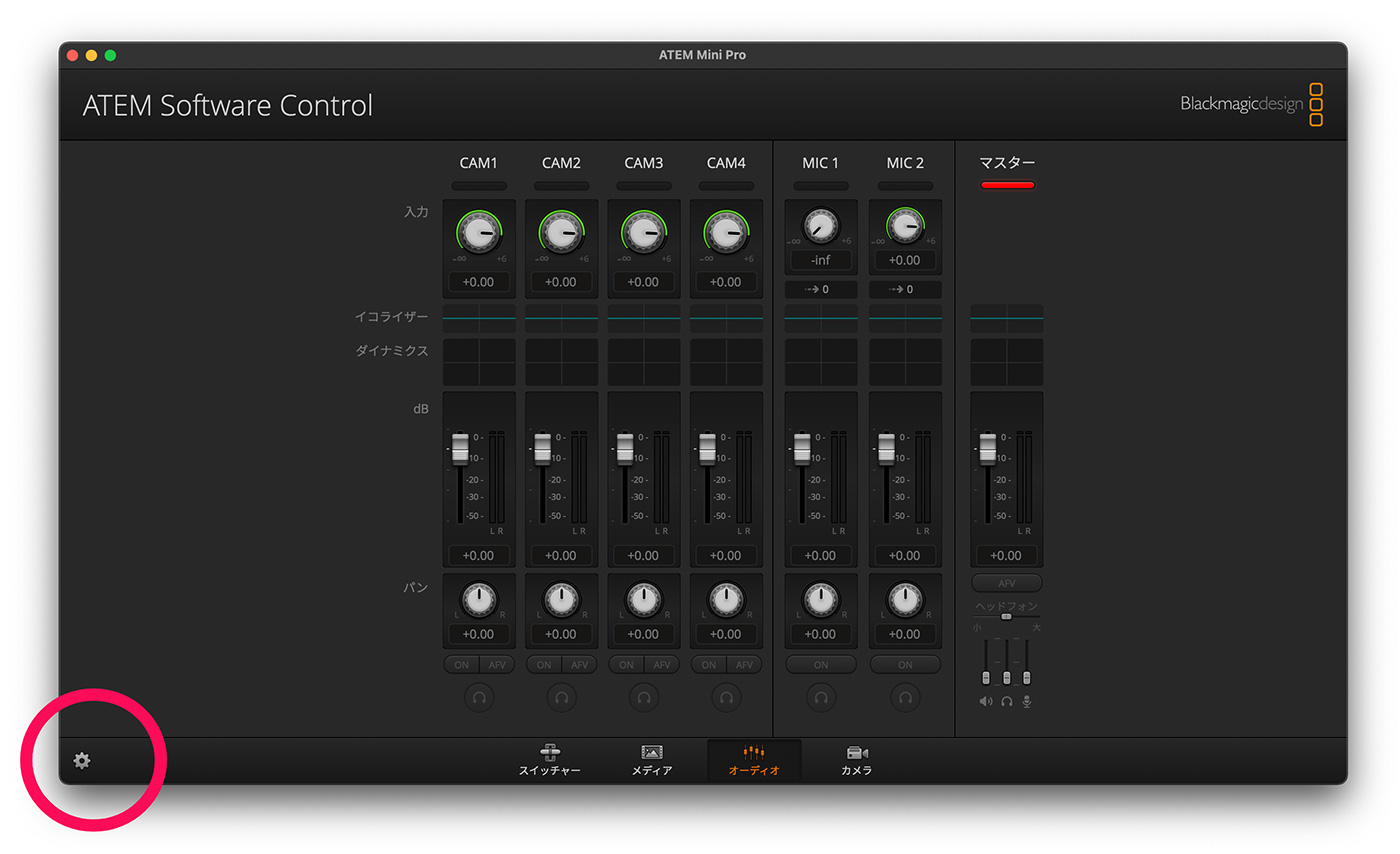The image size is (1400, 854).
Task: Open settings via the gear icon
Action: pyautogui.click(x=82, y=761)
